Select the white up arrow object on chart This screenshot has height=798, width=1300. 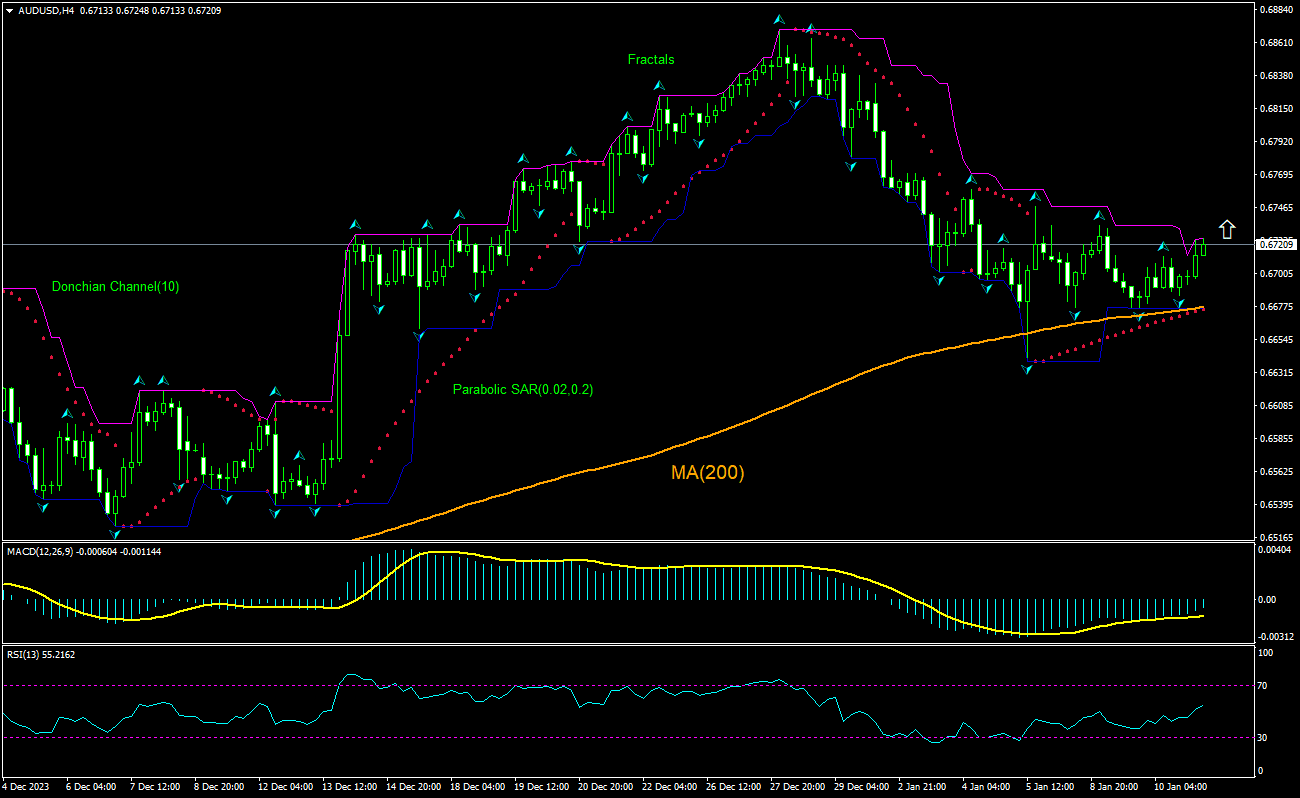[1227, 229]
